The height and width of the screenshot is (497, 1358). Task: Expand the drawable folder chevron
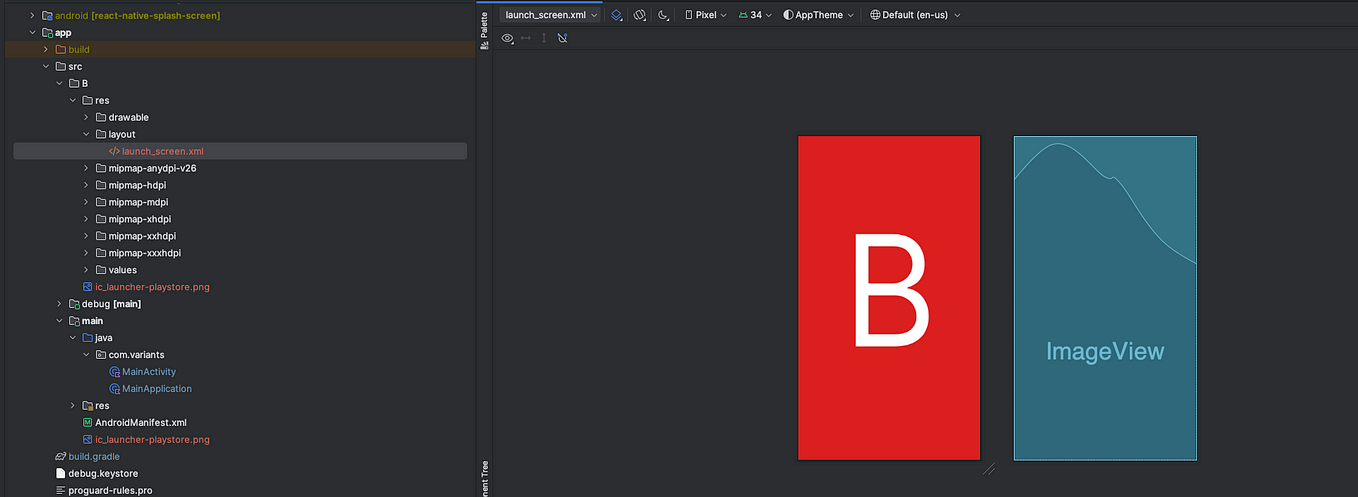pos(86,117)
